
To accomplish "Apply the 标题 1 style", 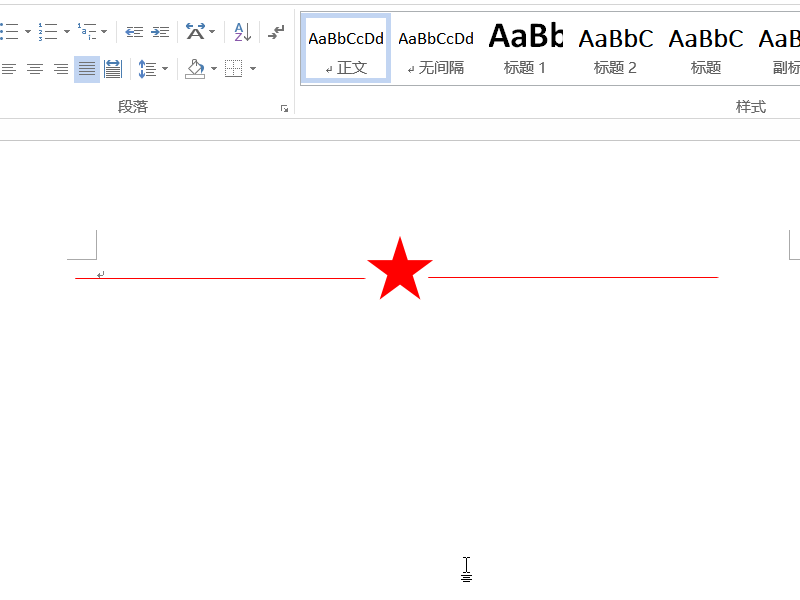I will click(526, 49).
